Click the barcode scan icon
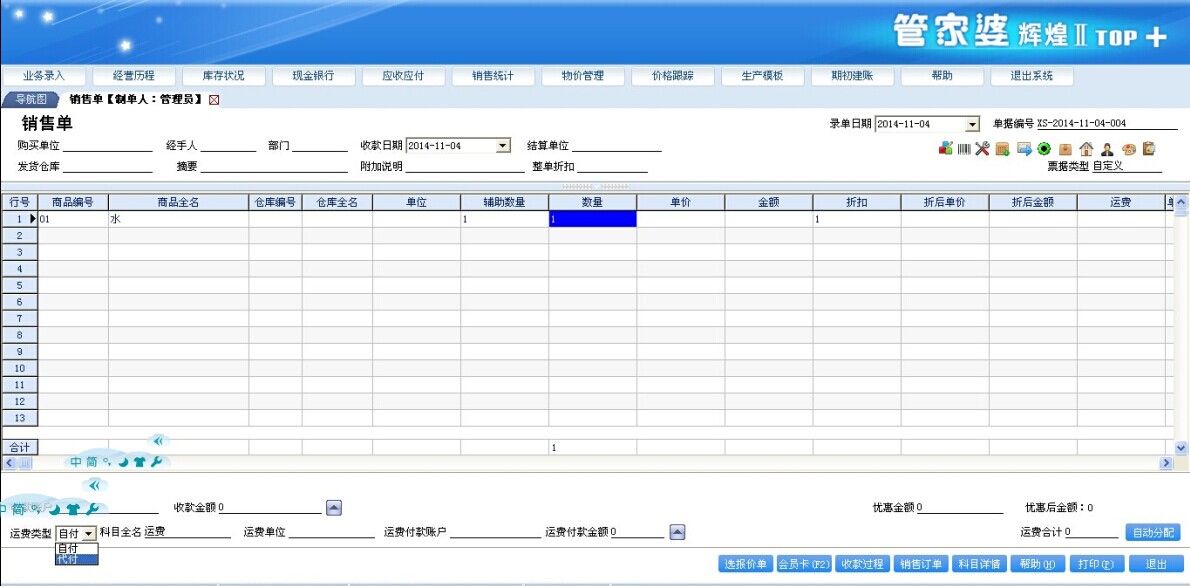Image resolution: width=1190 pixels, height=586 pixels. [x=964, y=149]
